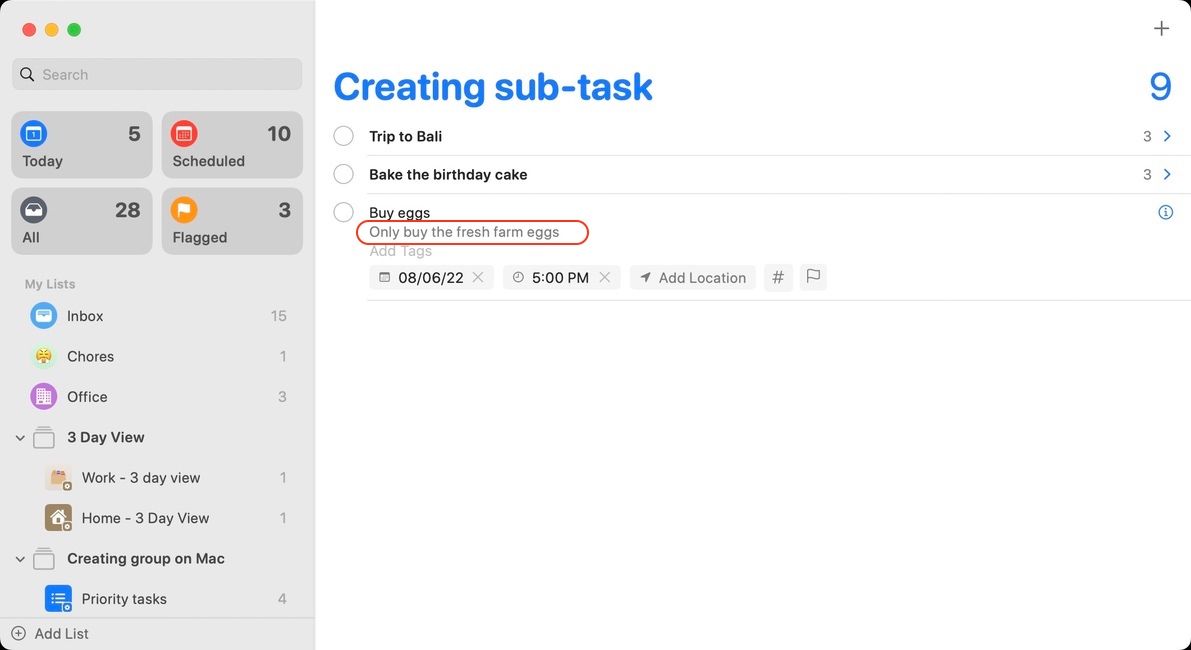Collapse the 3 Day View group
Image resolution: width=1191 pixels, height=650 pixels.
20,438
